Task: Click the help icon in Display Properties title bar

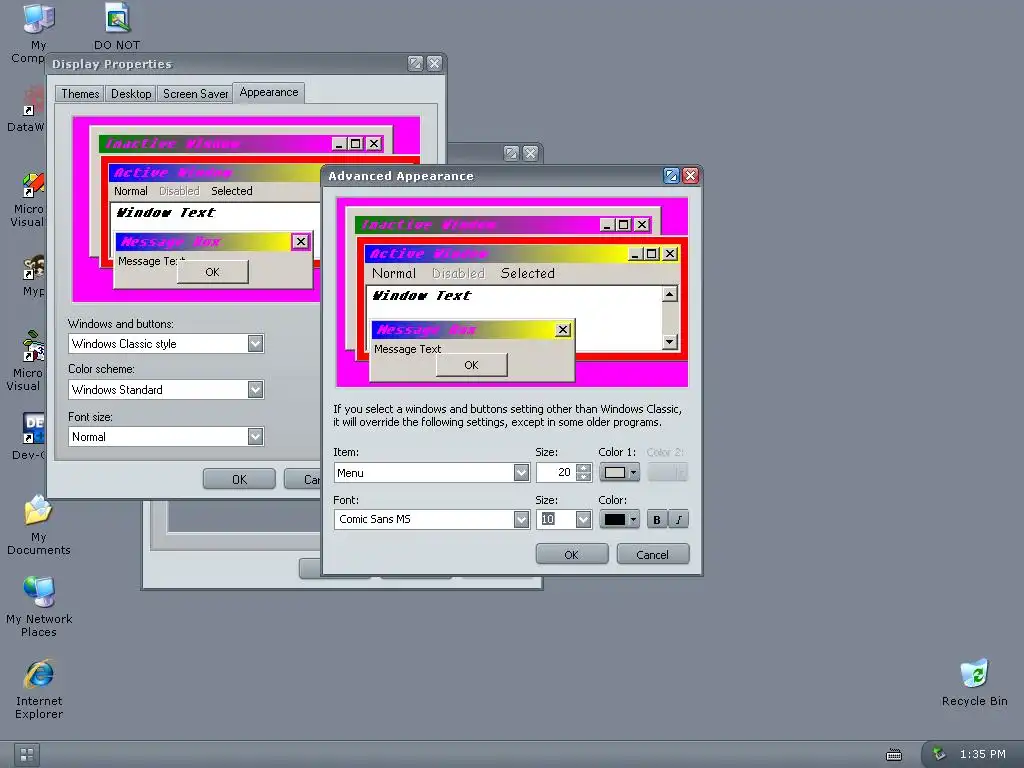Action: coord(415,63)
